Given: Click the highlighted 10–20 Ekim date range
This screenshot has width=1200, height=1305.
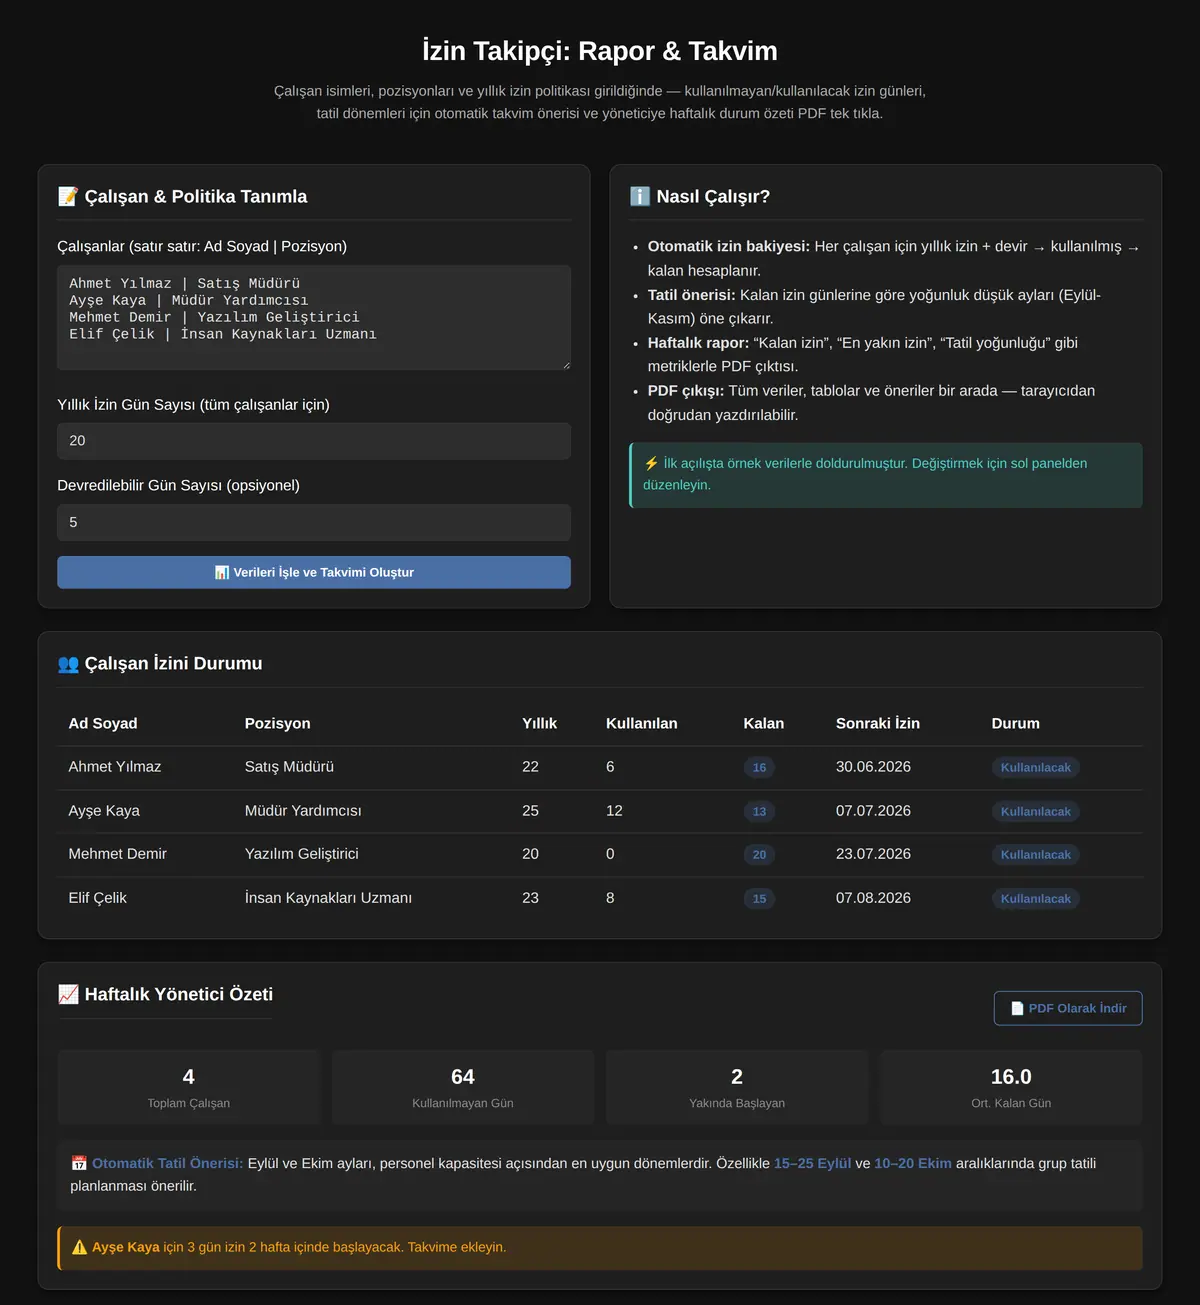Looking at the screenshot, I should click(x=913, y=1163).
